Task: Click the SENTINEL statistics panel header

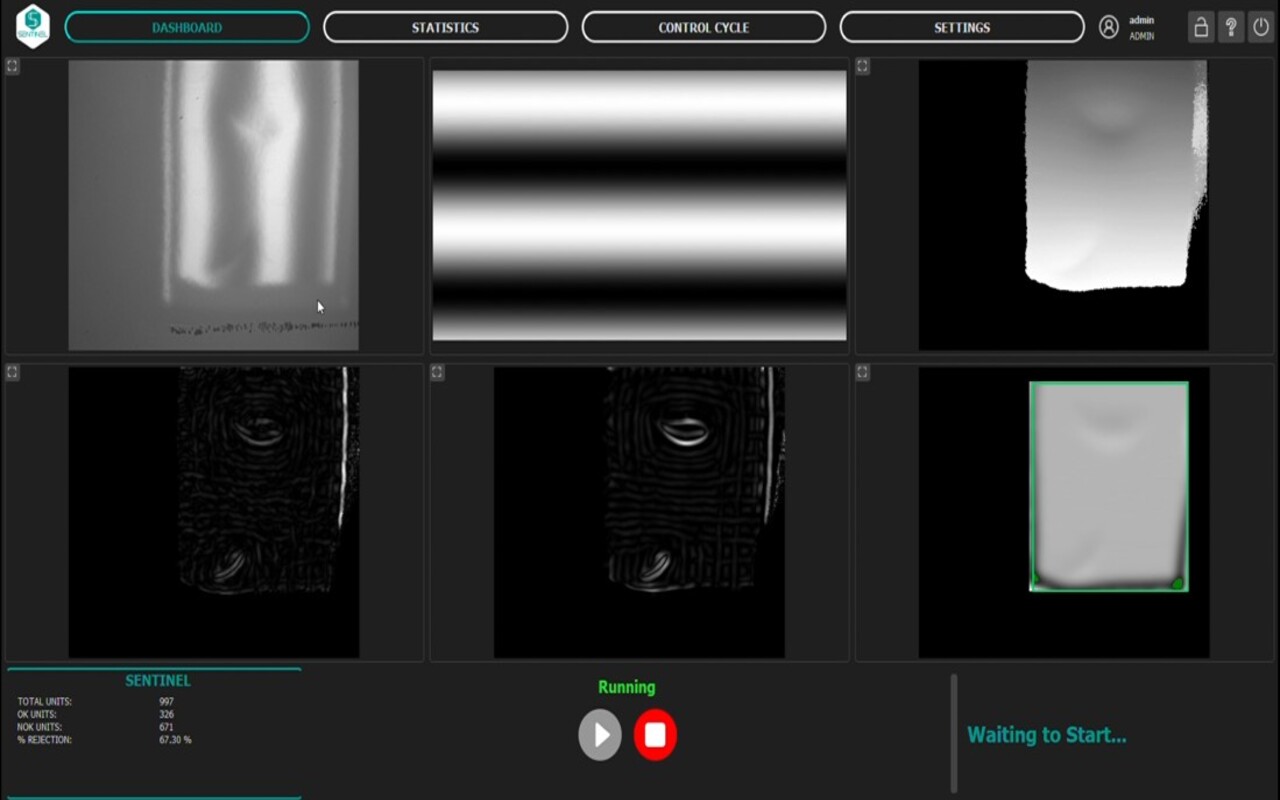Action: pos(157,680)
